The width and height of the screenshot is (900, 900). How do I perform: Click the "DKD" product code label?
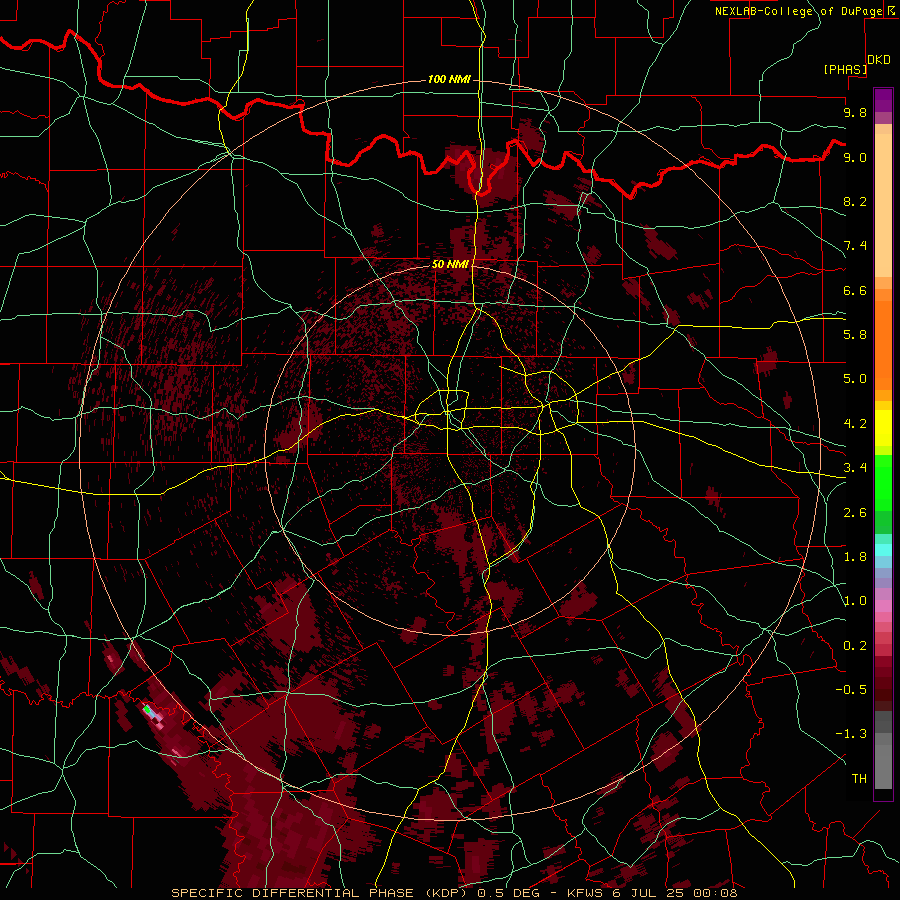(x=879, y=60)
